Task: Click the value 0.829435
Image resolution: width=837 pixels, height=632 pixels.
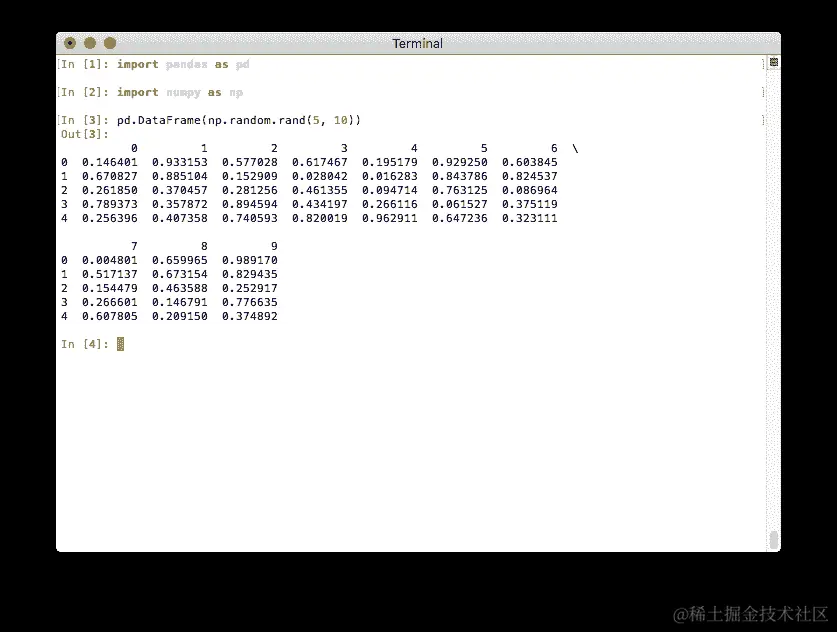Action: 249,274
